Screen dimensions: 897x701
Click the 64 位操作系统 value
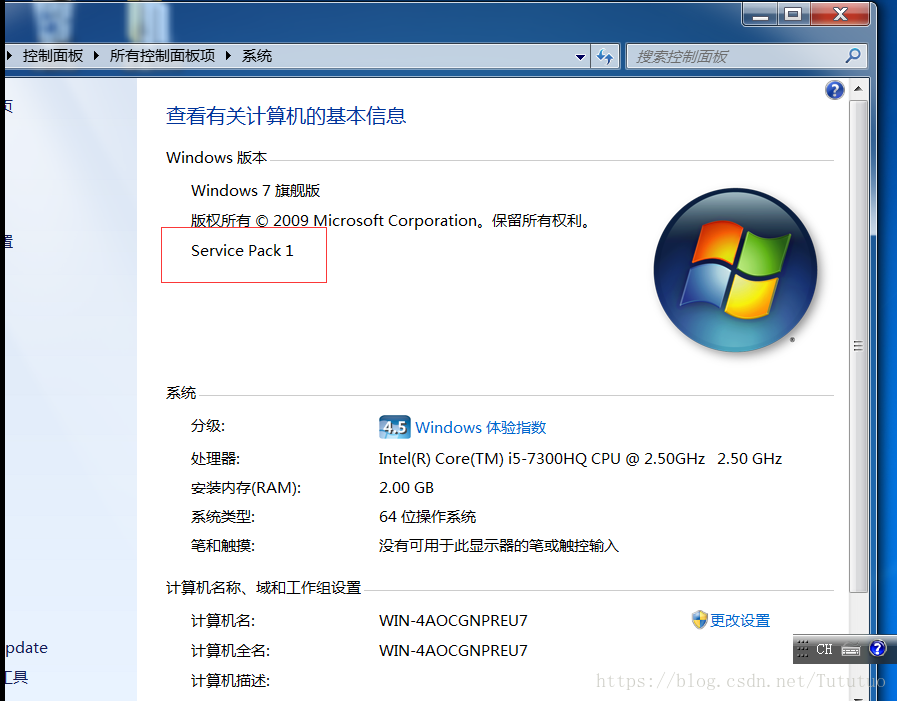pos(427,517)
